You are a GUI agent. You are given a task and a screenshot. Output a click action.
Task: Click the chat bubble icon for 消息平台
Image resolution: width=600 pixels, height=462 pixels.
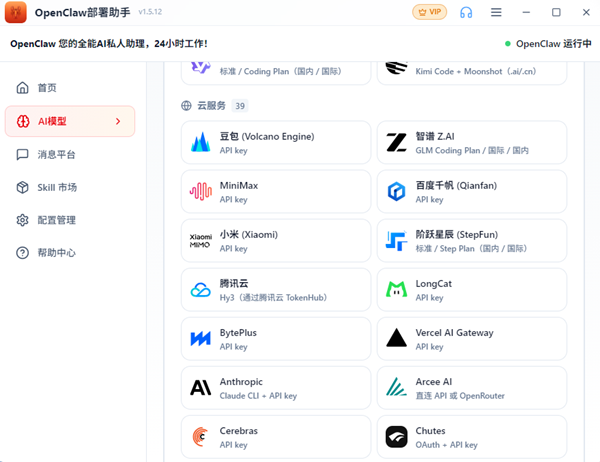[23, 155]
